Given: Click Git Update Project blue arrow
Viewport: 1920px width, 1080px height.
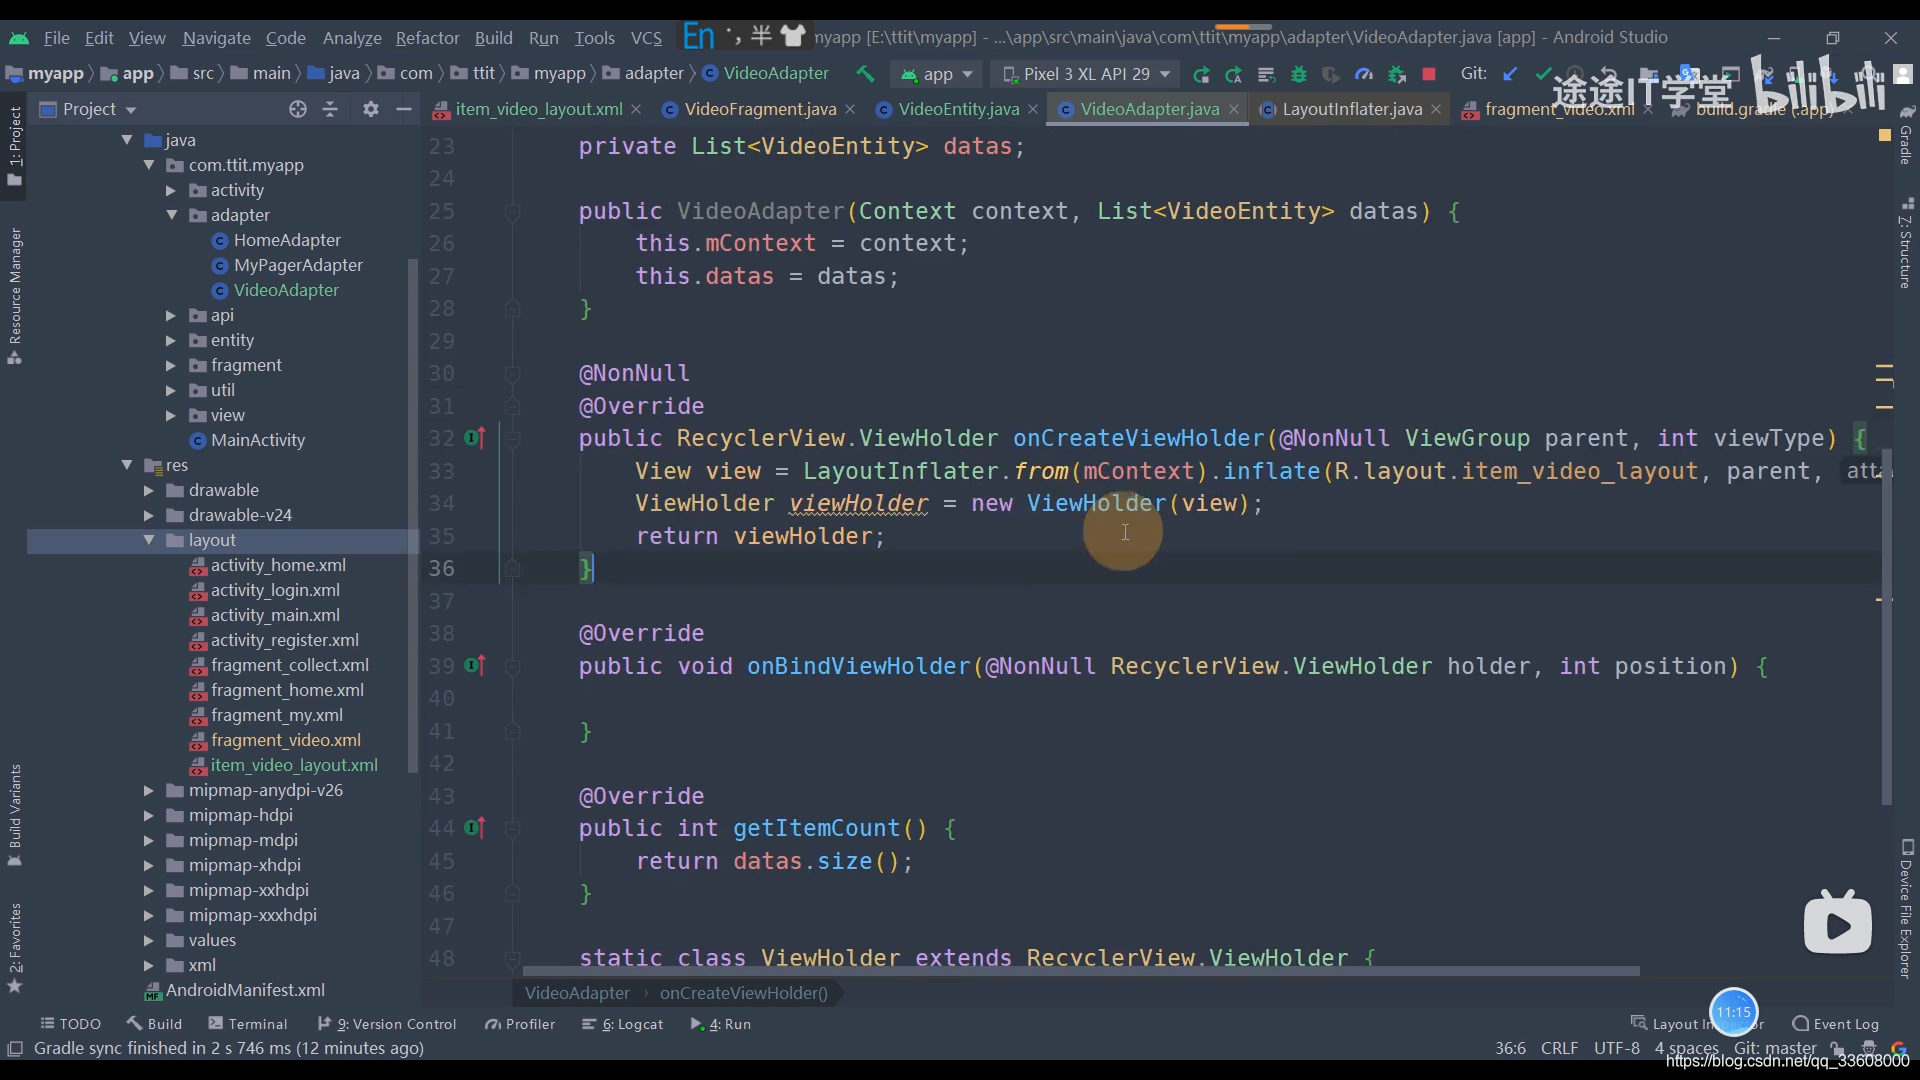Looking at the screenshot, I should [x=1510, y=74].
